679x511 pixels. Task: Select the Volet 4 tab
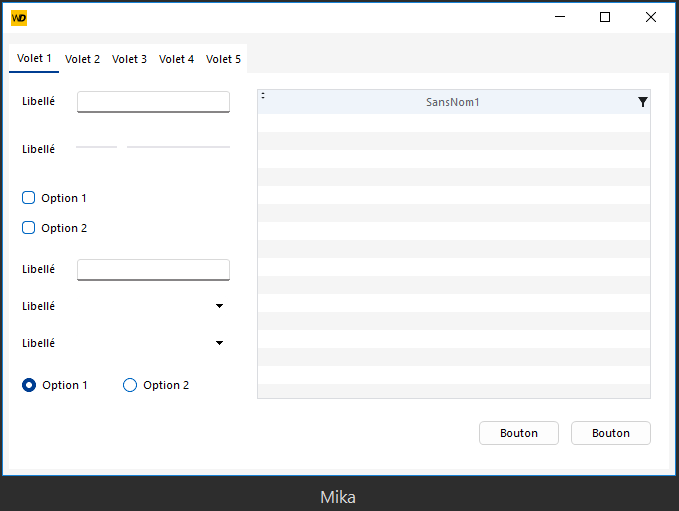pos(176,59)
